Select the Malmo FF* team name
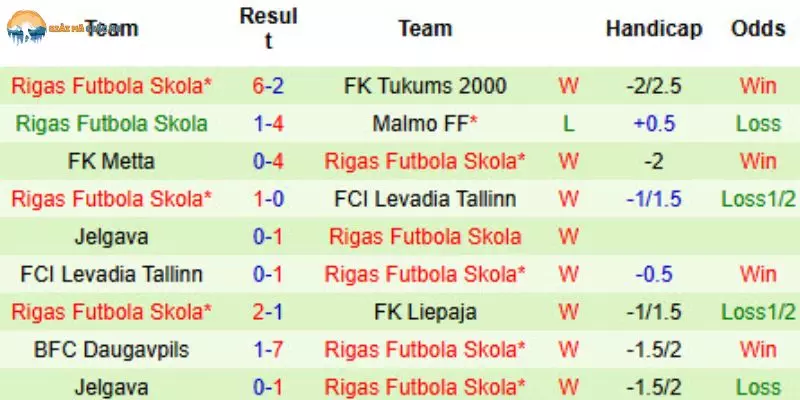This screenshot has height=400, width=800. click(x=425, y=123)
